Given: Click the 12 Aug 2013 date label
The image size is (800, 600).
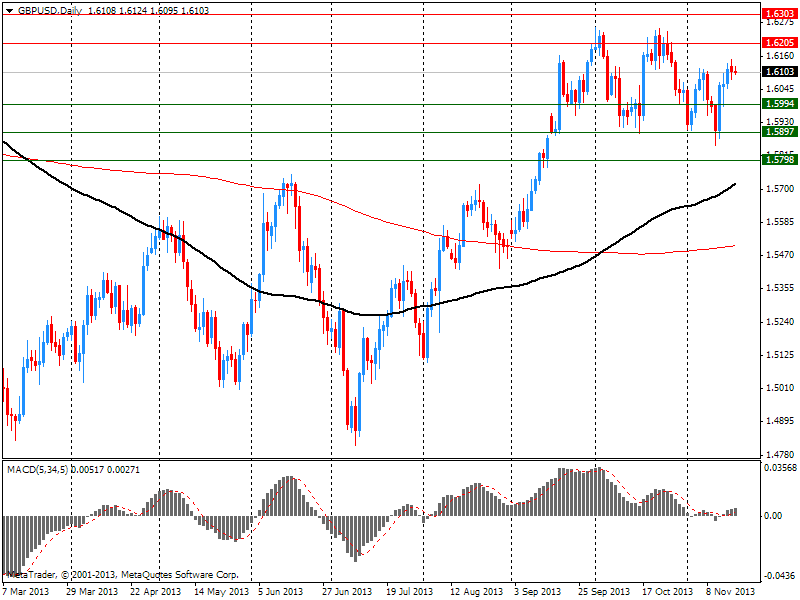Looking at the screenshot, I should point(476,591).
